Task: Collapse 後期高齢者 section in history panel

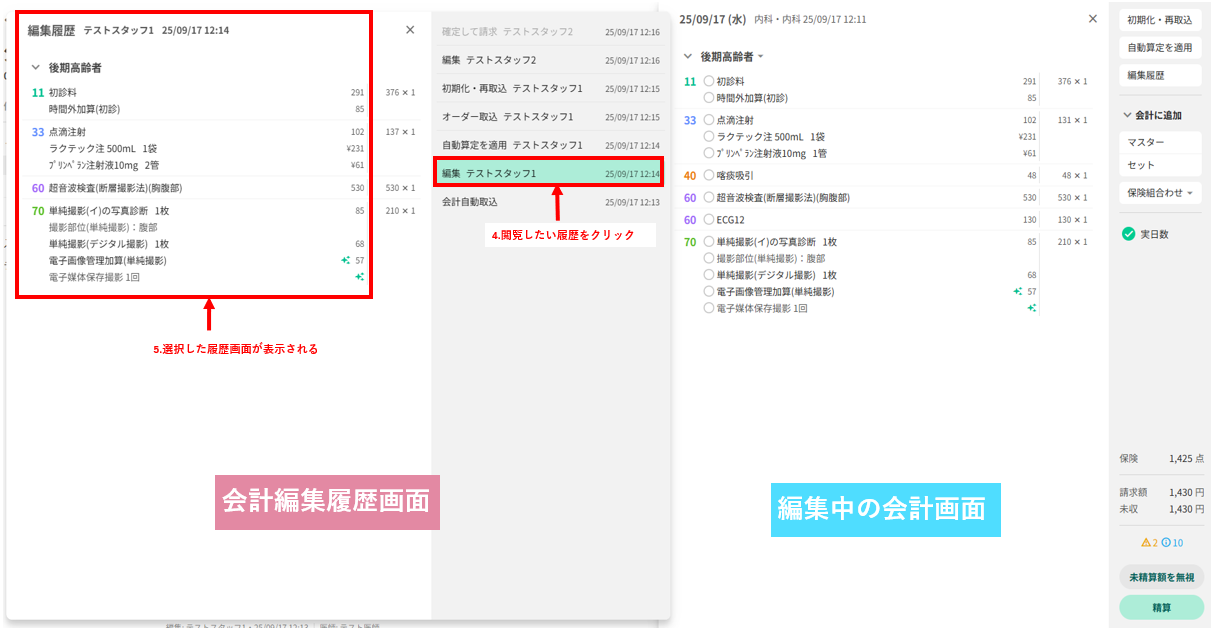Action: click(x=36, y=68)
